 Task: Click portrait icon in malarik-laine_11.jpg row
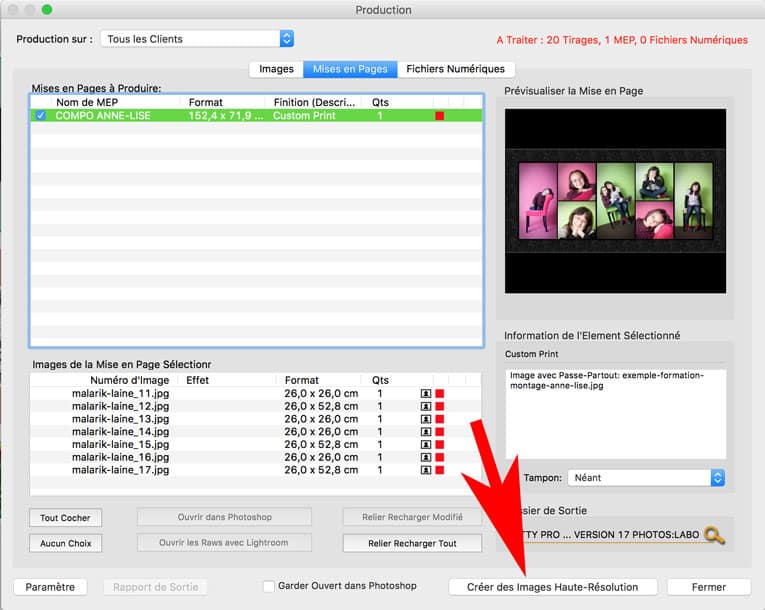tap(426, 393)
